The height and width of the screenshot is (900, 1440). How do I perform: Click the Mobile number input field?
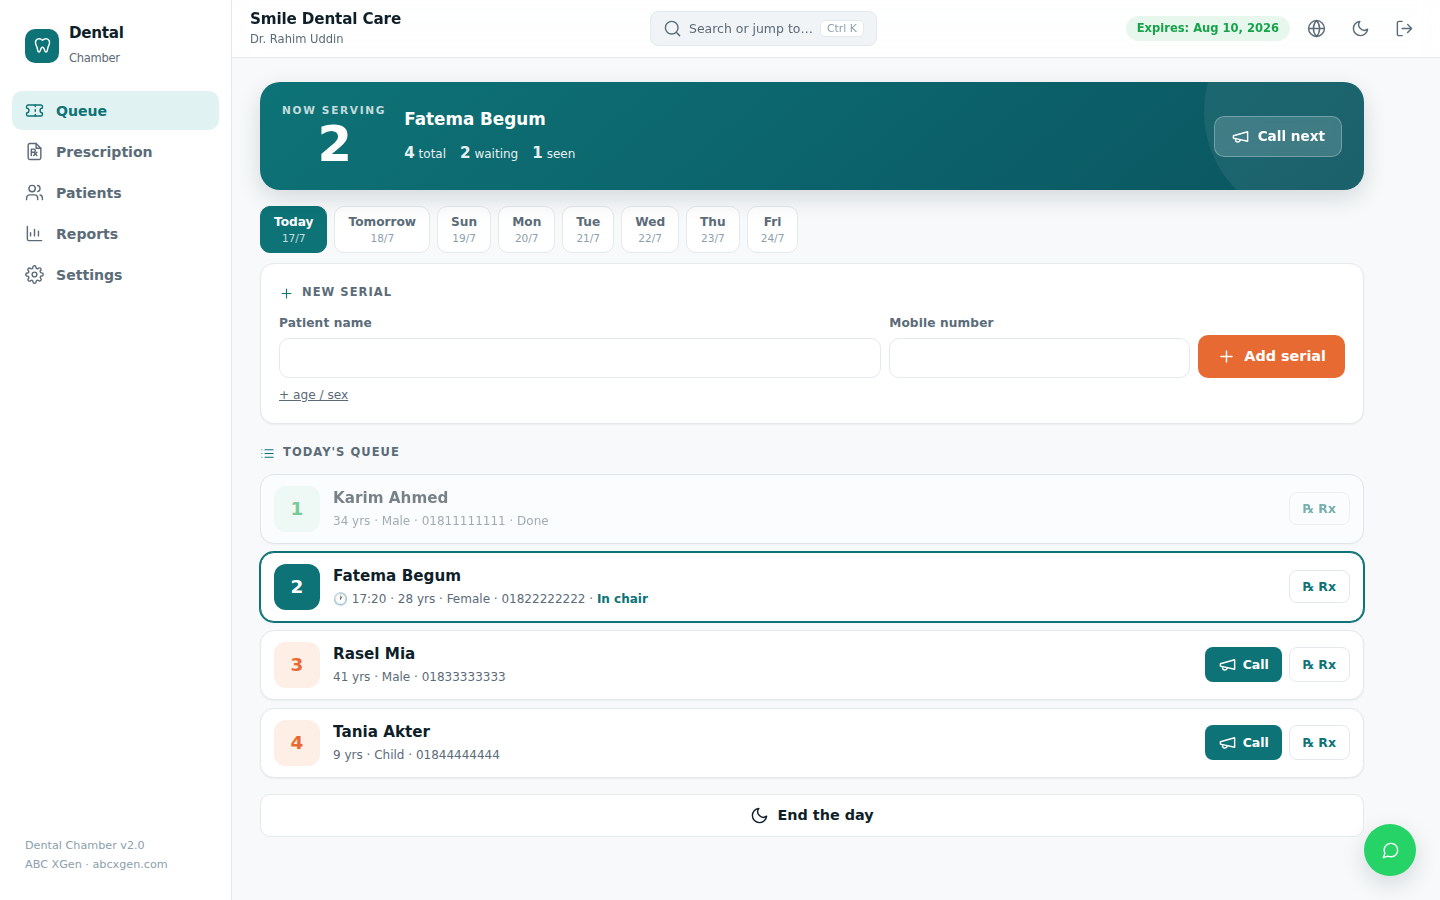[1039, 357]
